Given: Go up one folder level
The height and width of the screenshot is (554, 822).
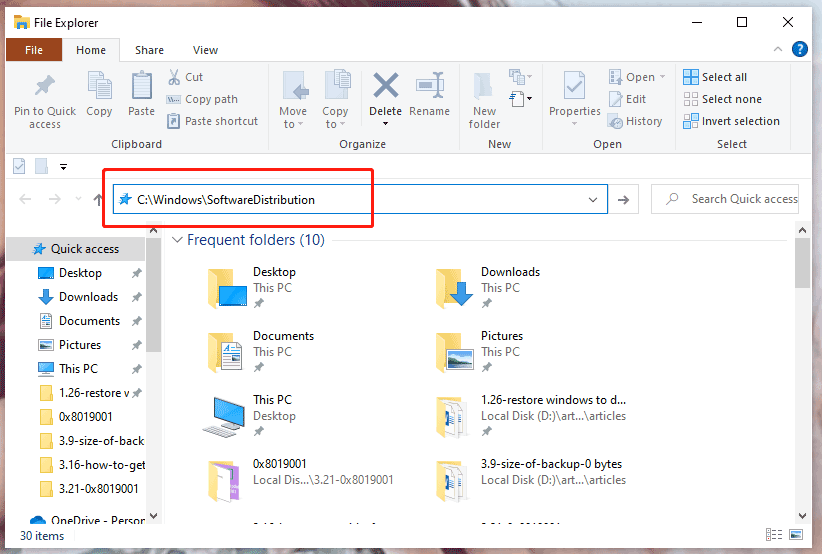Looking at the screenshot, I should click(98, 199).
